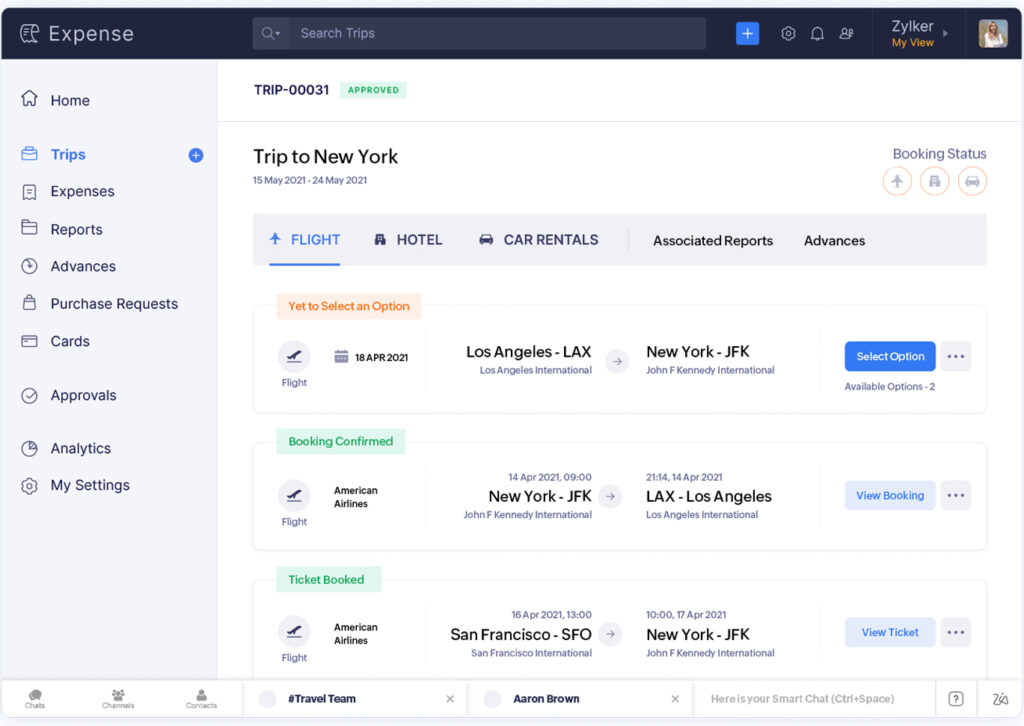Check hotel booking status icon
The height and width of the screenshot is (726, 1024).
tap(934, 181)
